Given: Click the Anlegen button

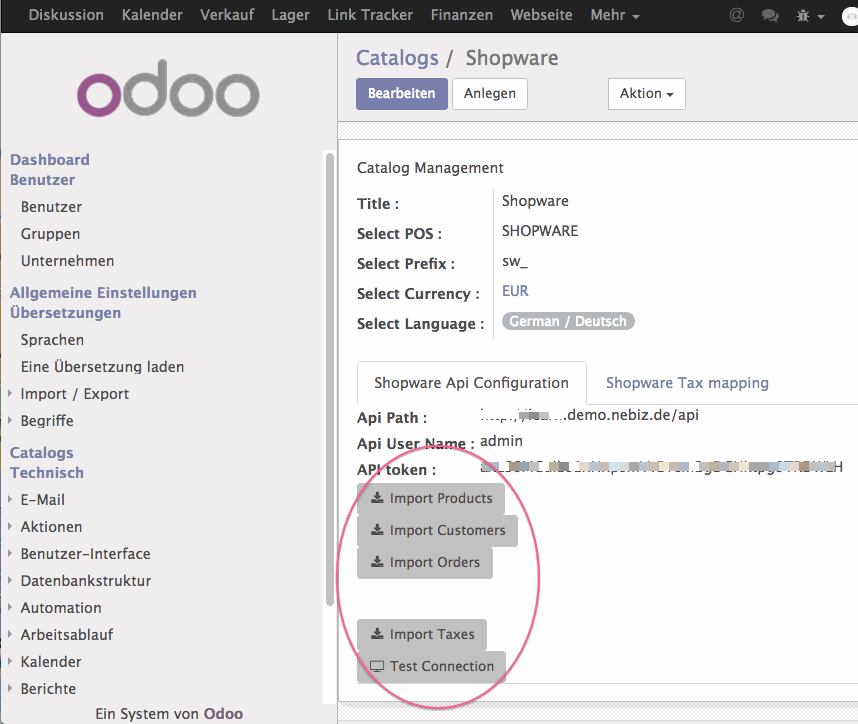Looking at the screenshot, I should [x=490, y=94].
